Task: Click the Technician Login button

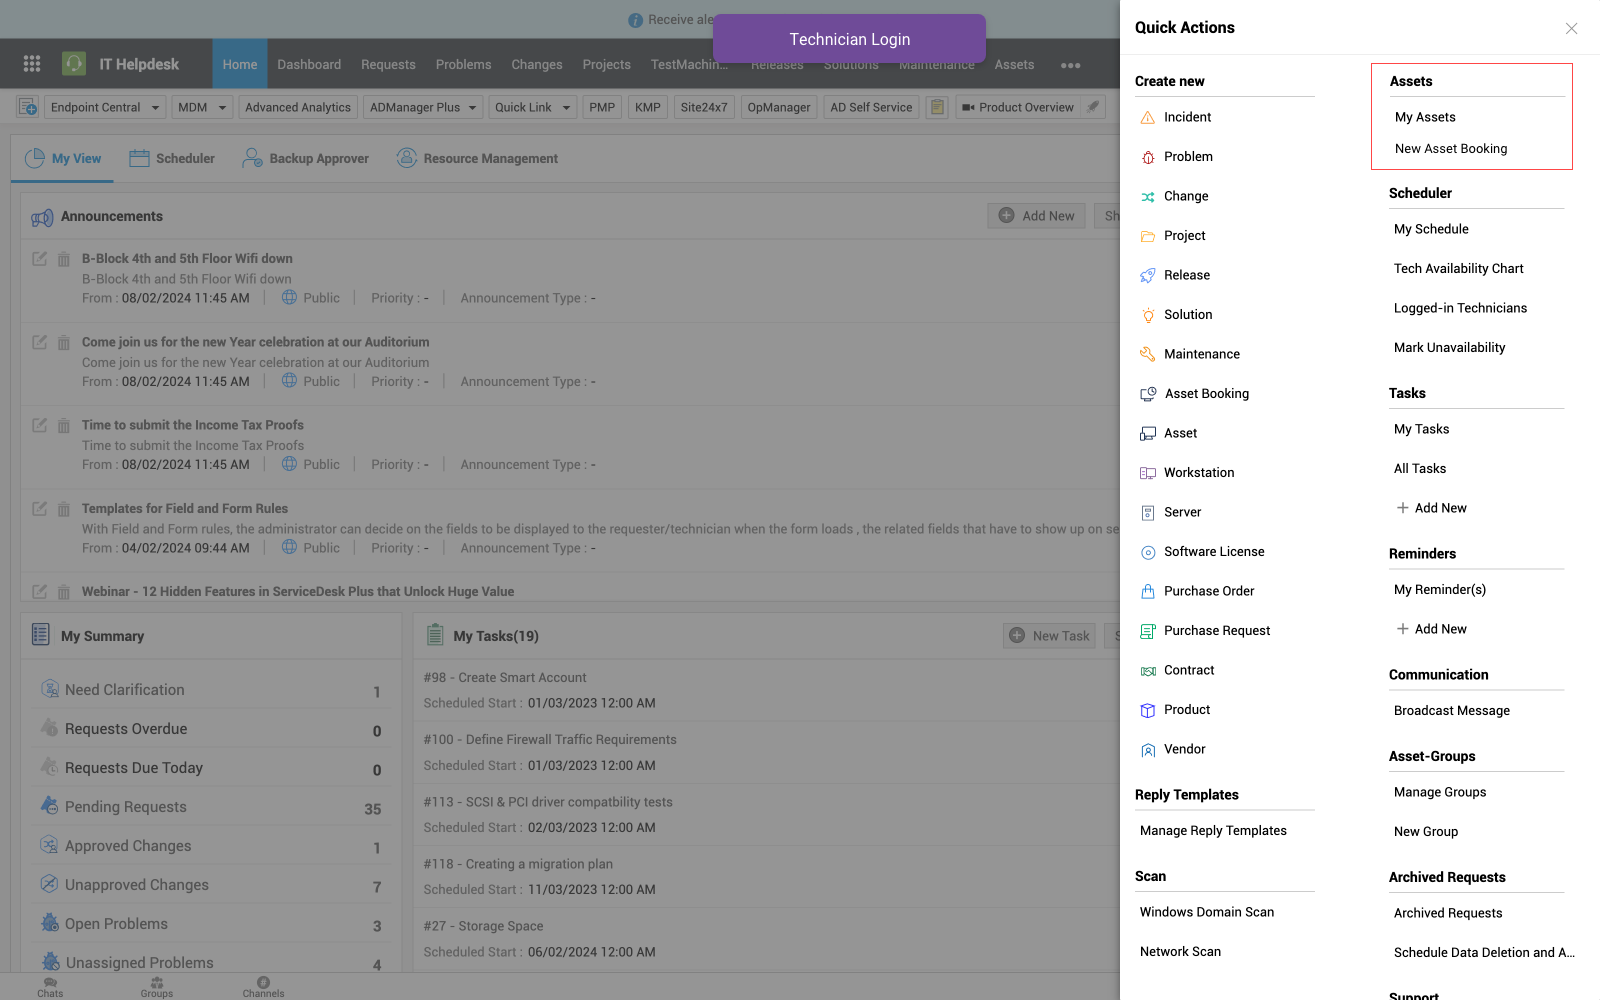Action: pyautogui.click(x=849, y=39)
